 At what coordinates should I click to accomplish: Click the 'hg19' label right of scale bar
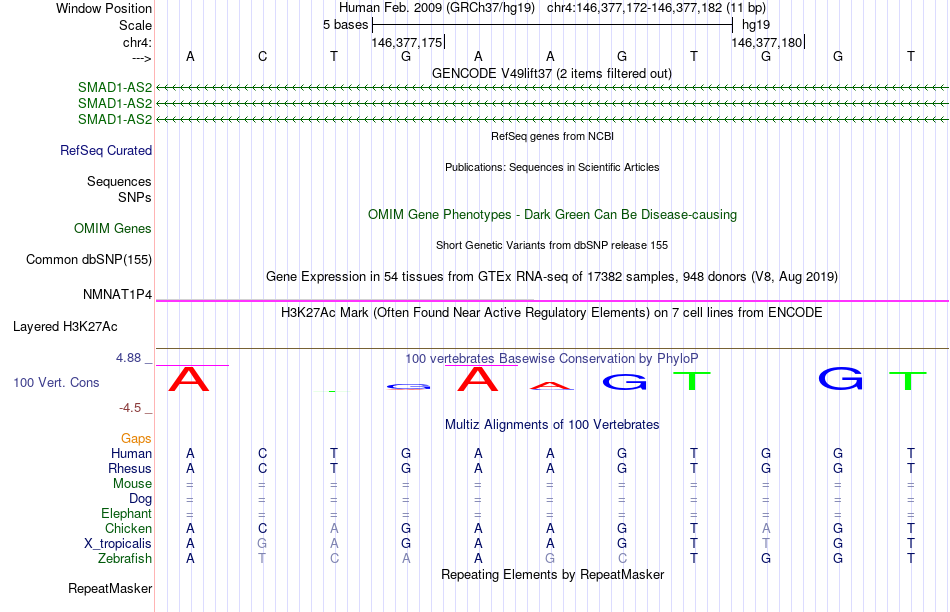[x=756, y=25]
